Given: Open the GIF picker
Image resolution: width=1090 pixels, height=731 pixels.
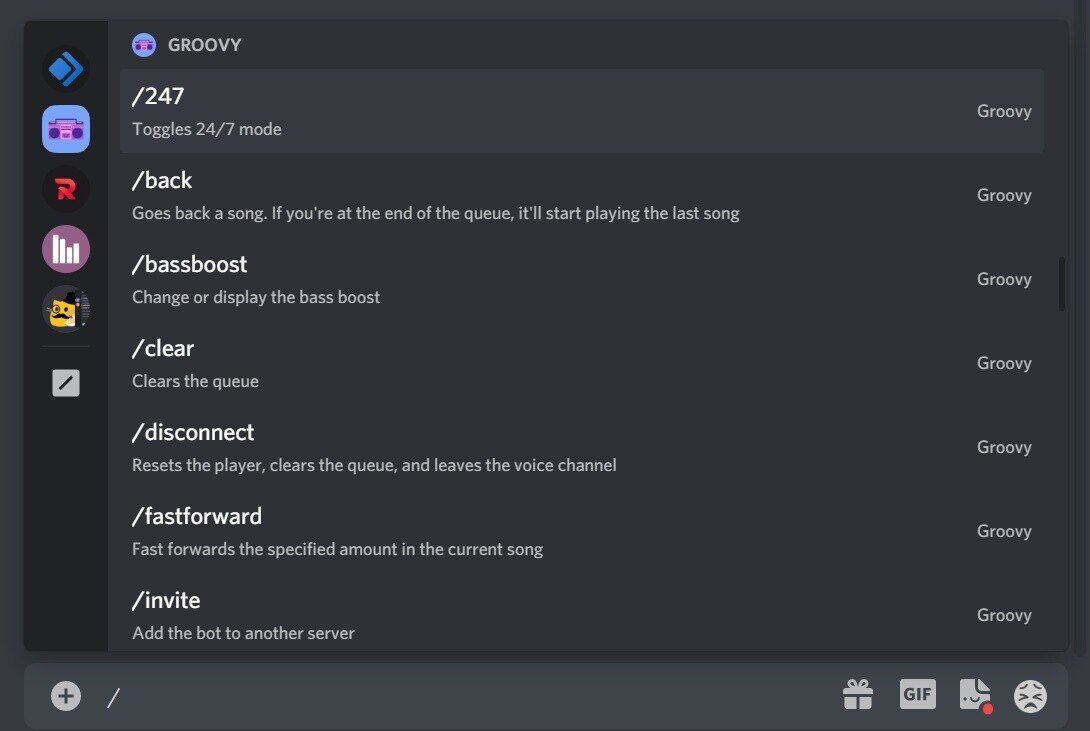Looking at the screenshot, I should click(917, 694).
